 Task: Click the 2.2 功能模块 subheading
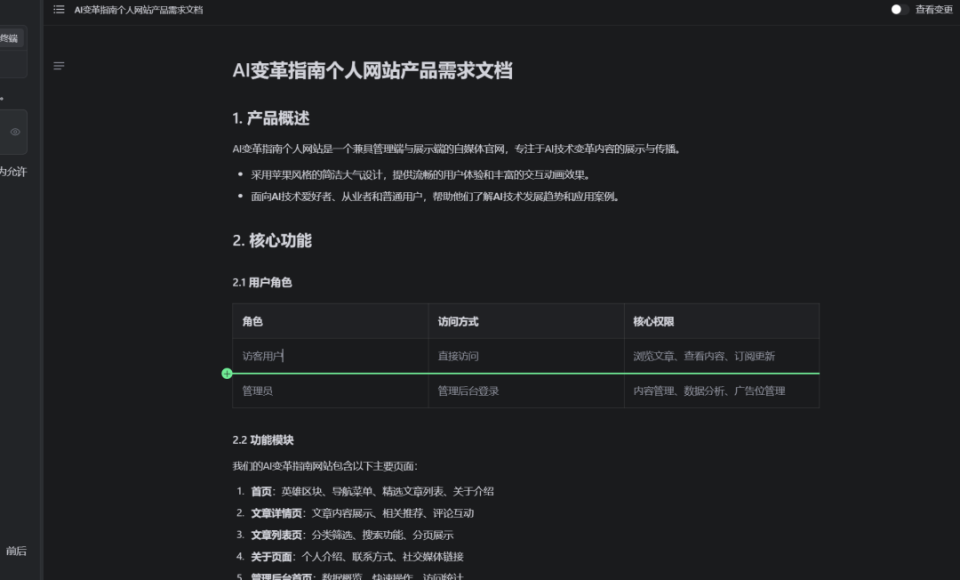[x=263, y=440]
